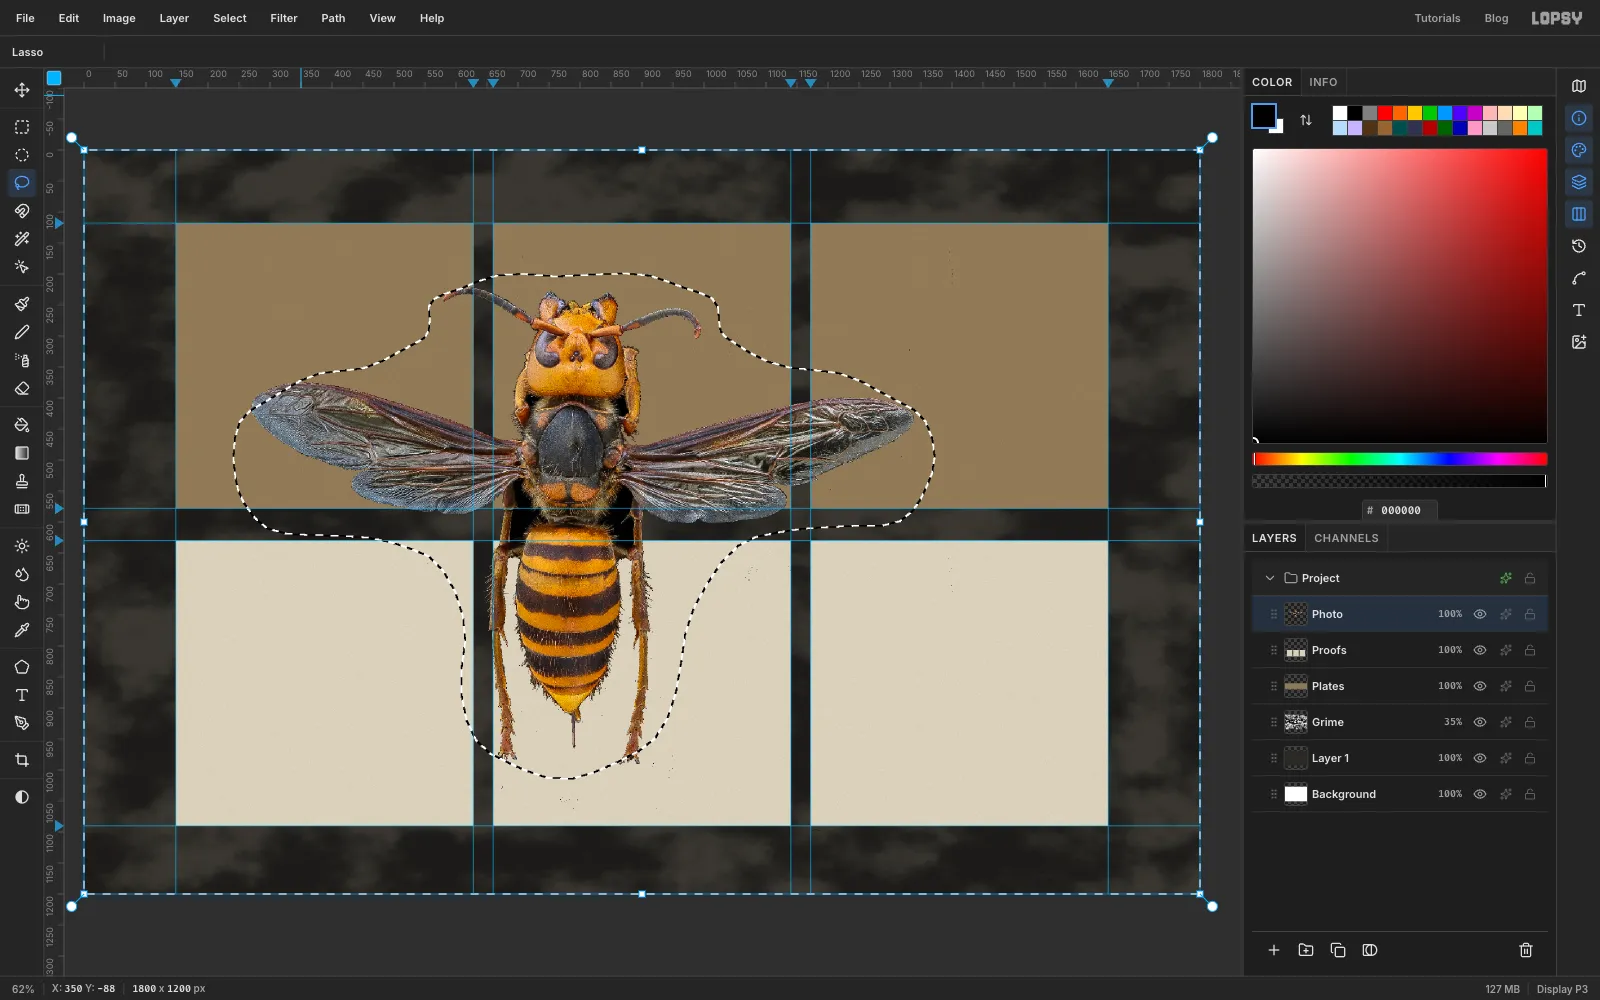Select the Polygon shape tool
Viewport: 1600px width, 1000px height.
click(x=22, y=667)
